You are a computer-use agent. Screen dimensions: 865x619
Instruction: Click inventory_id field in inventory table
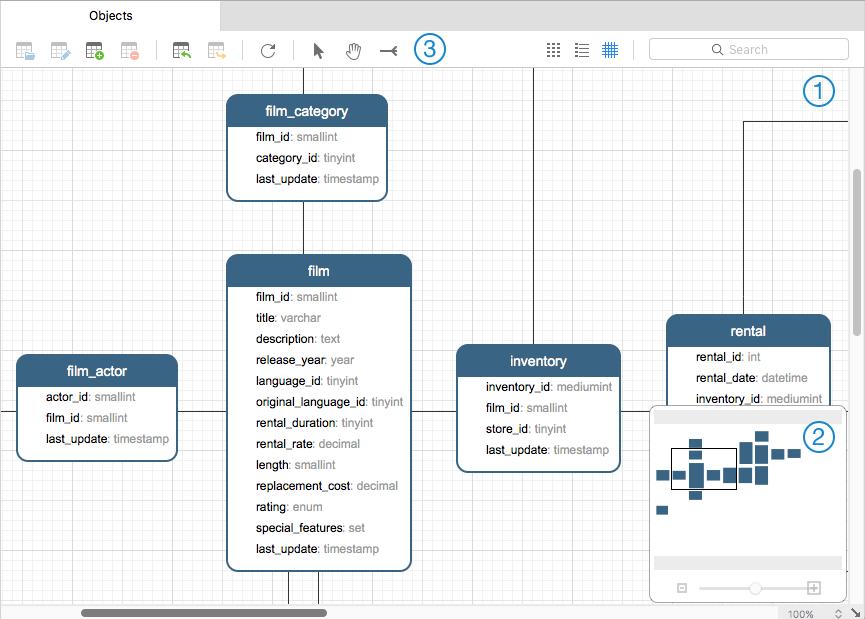pos(549,387)
